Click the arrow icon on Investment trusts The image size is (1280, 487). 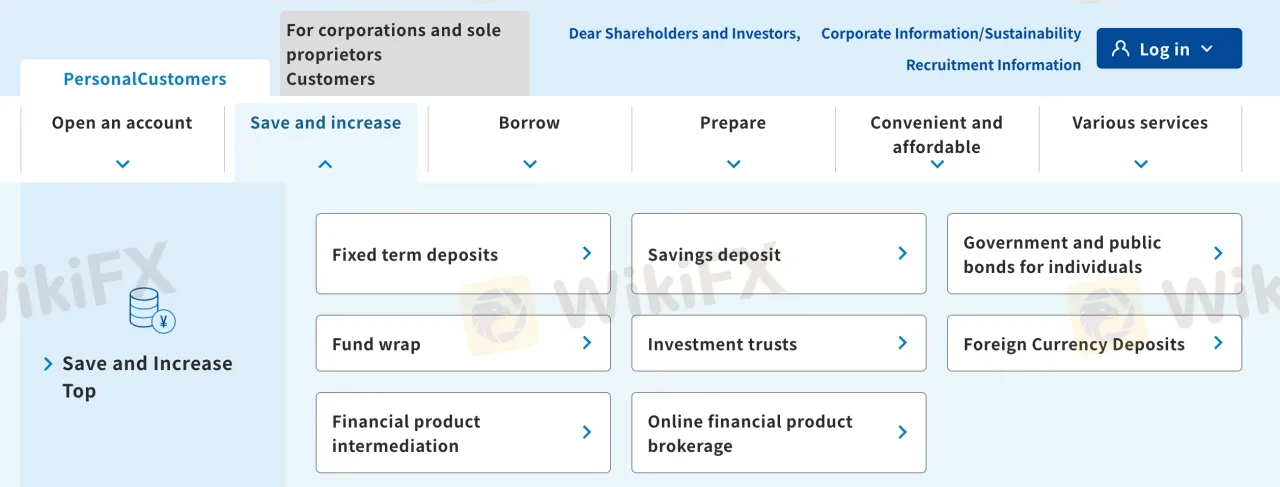coord(902,343)
